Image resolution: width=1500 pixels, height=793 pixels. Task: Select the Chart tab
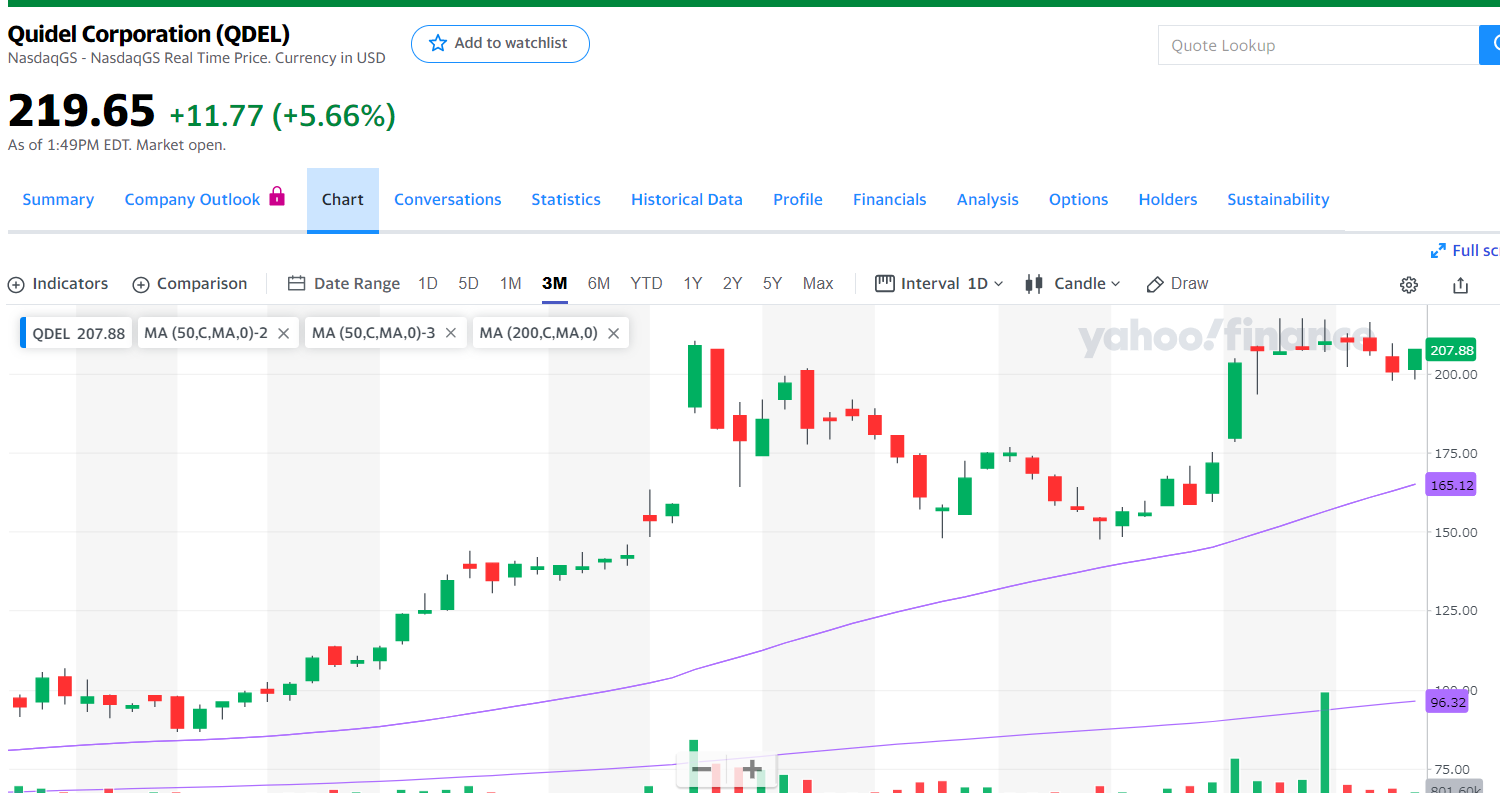(x=343, y=200)
